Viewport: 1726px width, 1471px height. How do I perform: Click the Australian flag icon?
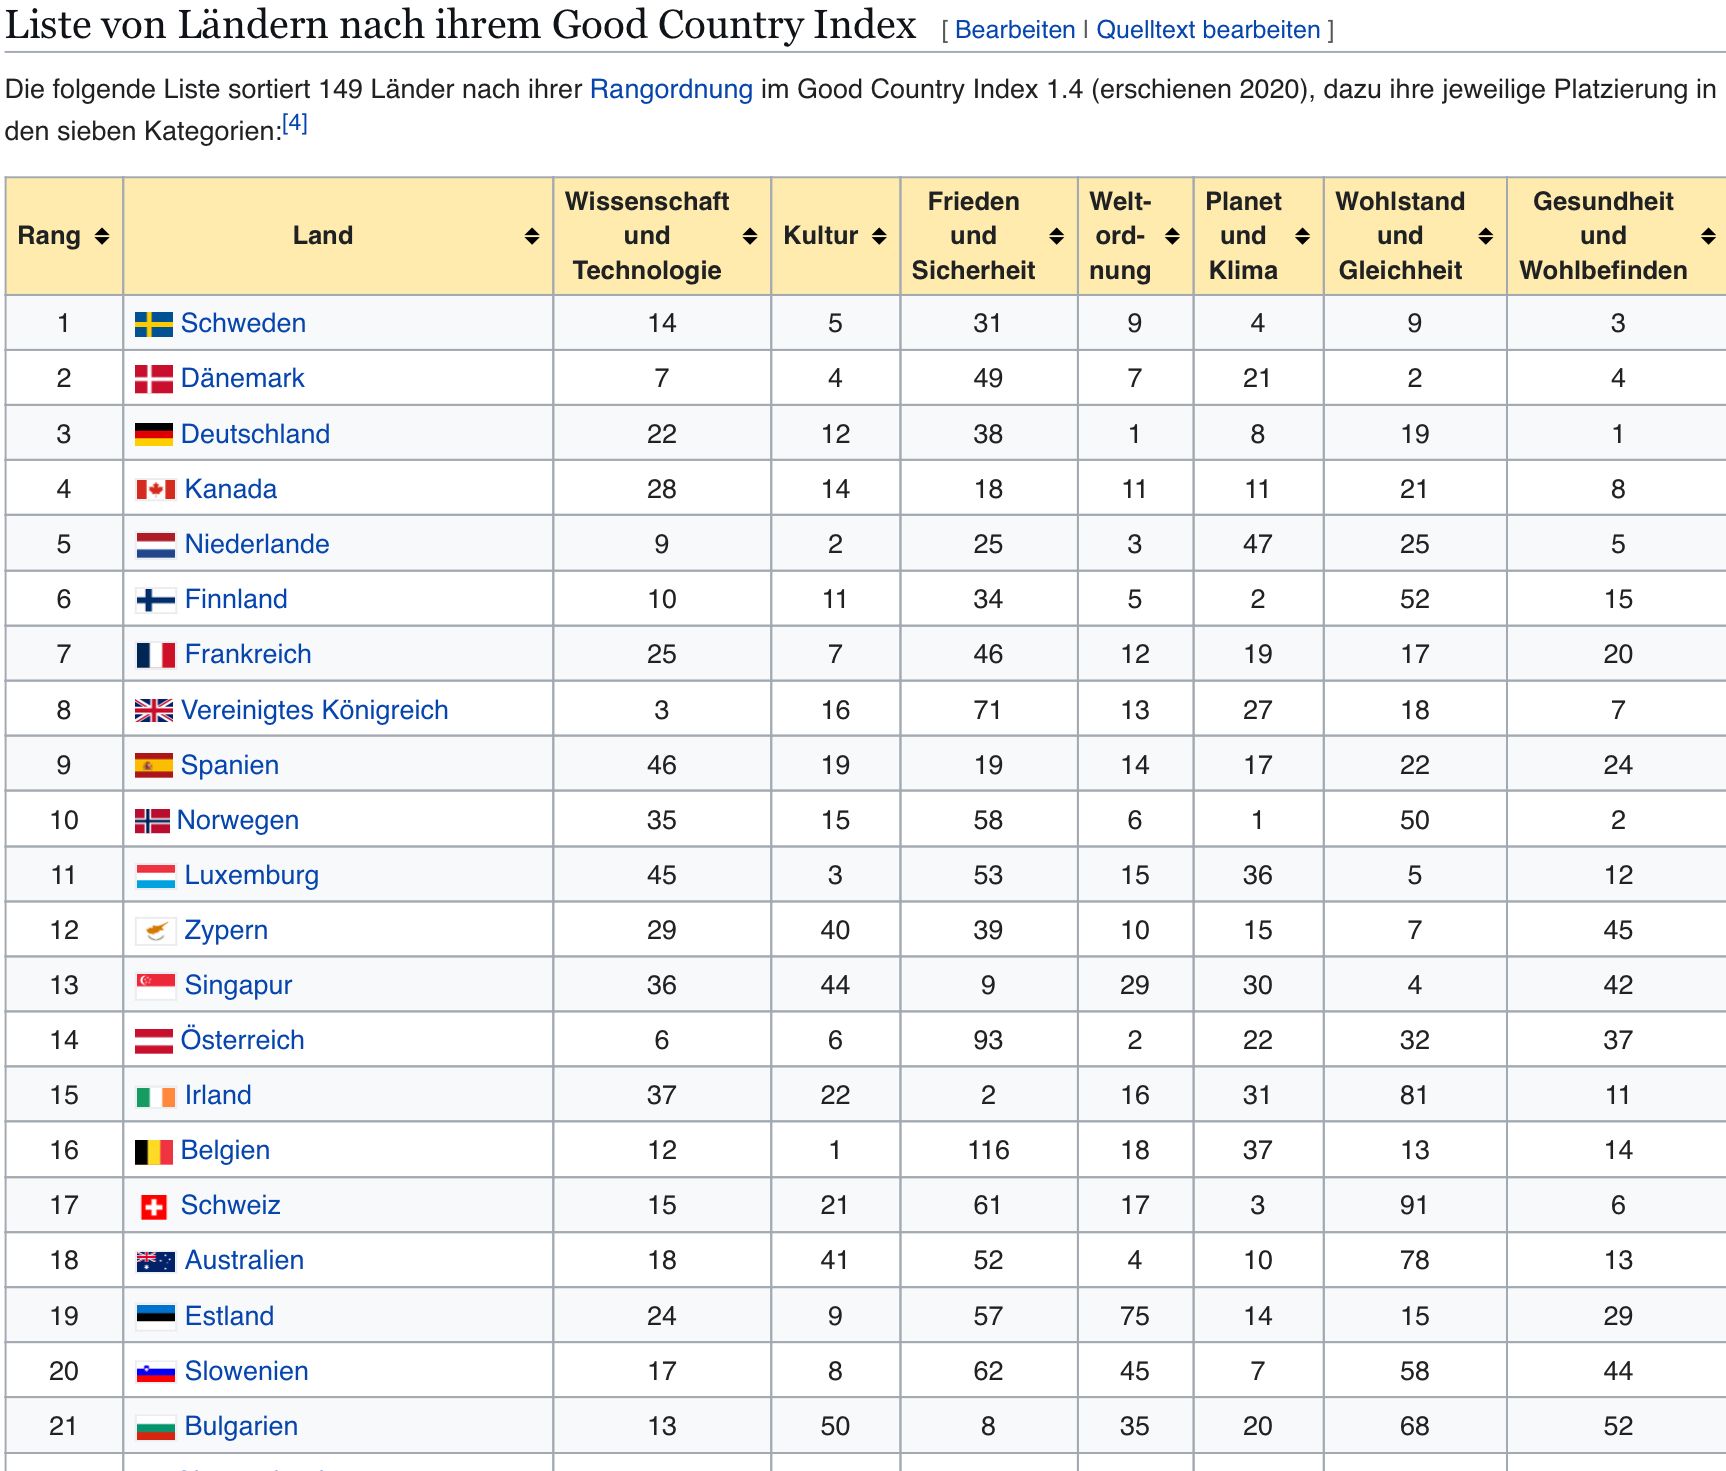[x=155, y=1261]
